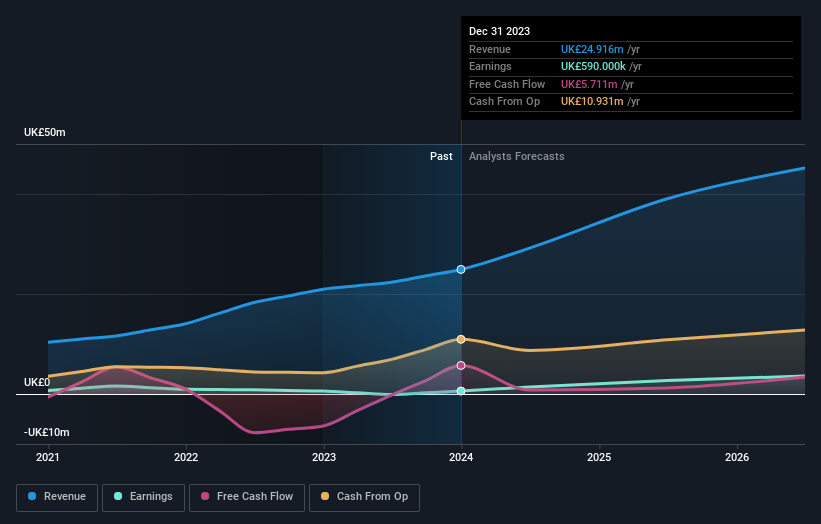Click the -UK£10m y-axis label
The width and height of the screenshot is (821, 524).
[47, 432]
